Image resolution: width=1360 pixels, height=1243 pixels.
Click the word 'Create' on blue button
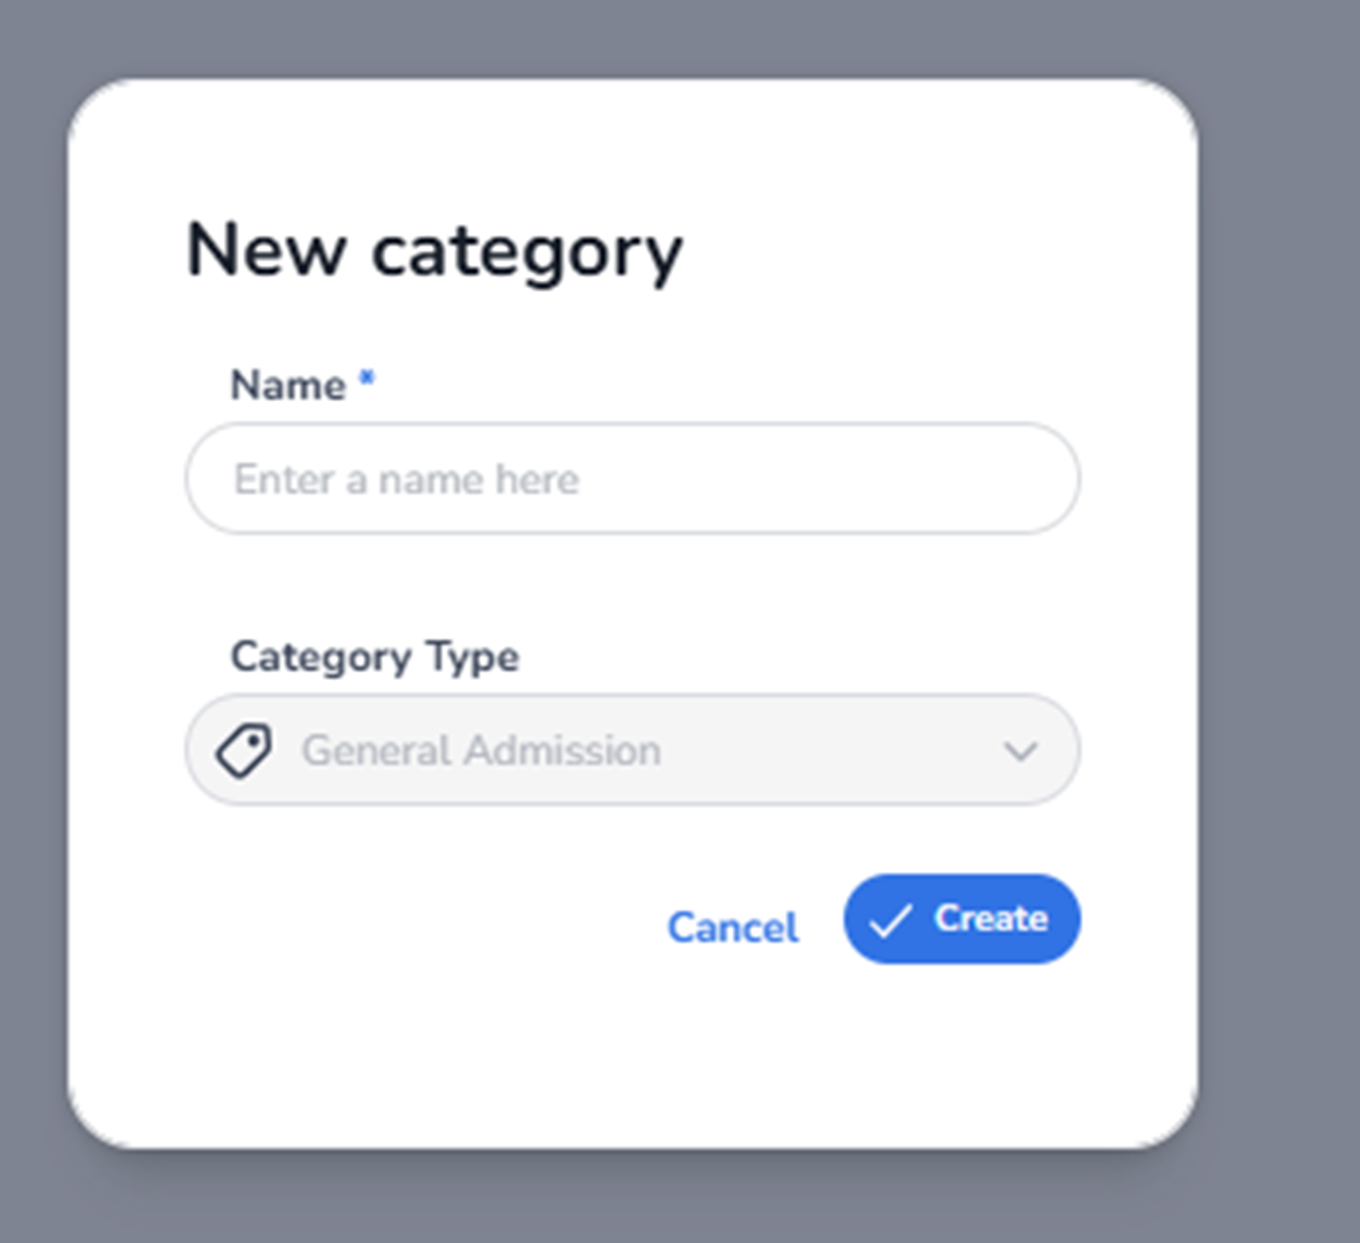991,918
